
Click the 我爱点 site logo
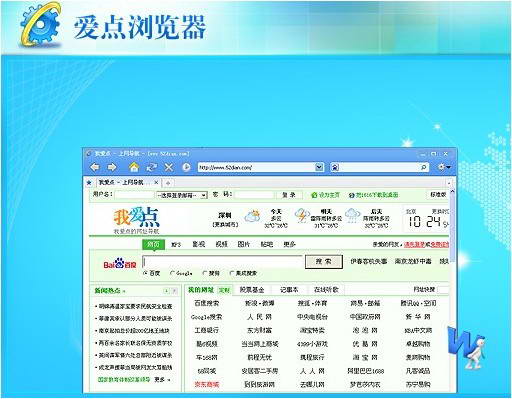tap(137, 219)
